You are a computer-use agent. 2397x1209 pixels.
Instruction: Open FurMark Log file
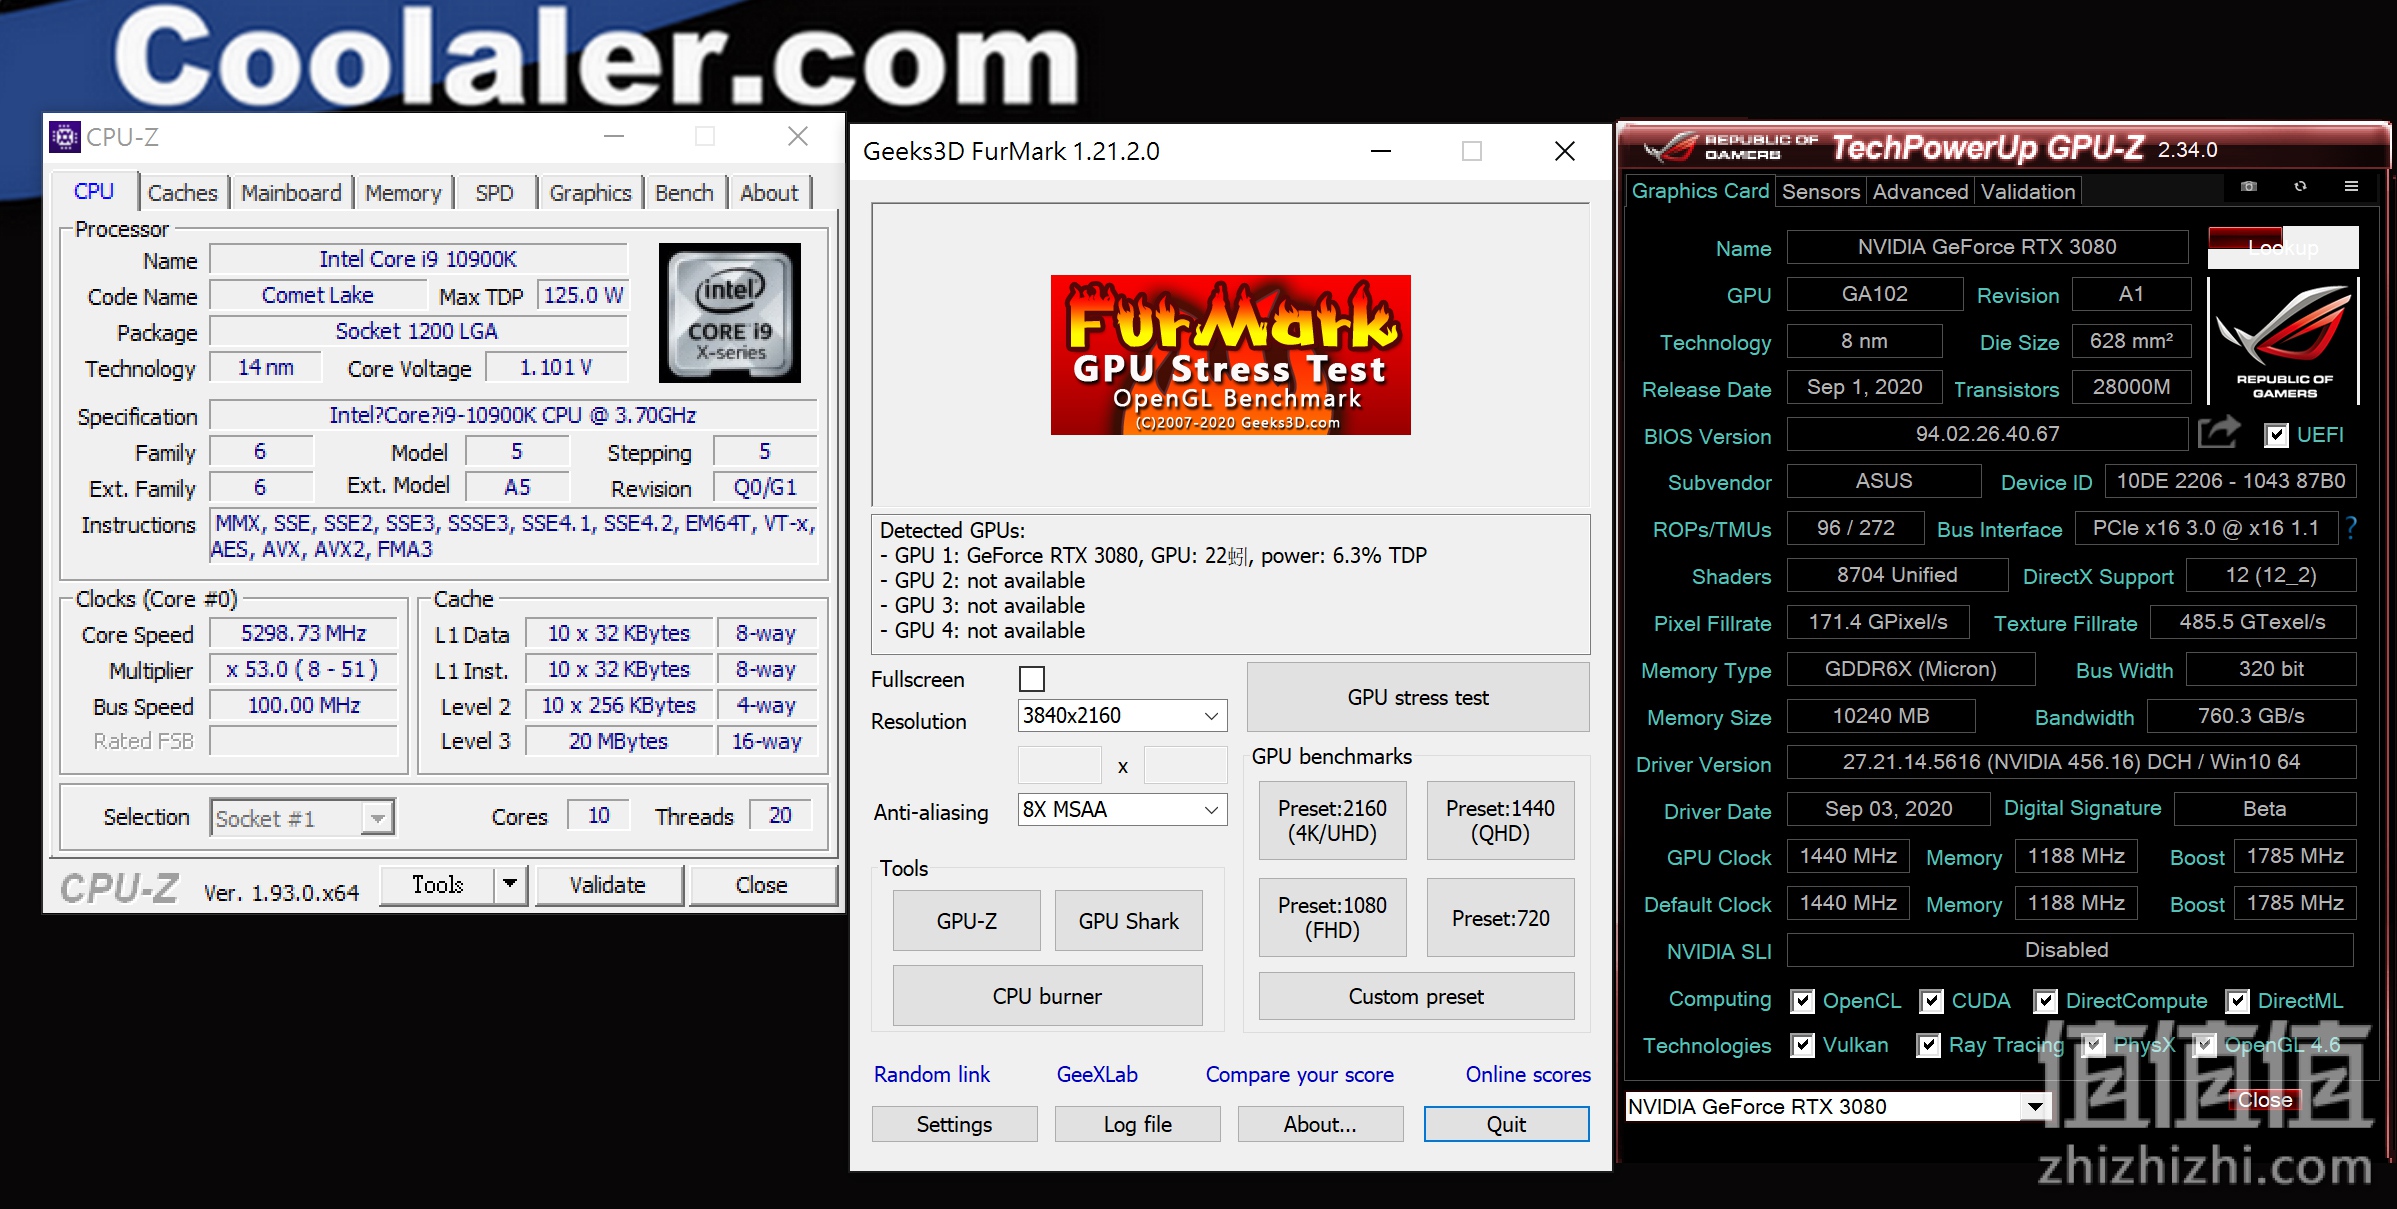pyautogui.click(x=1137, y=1124)
